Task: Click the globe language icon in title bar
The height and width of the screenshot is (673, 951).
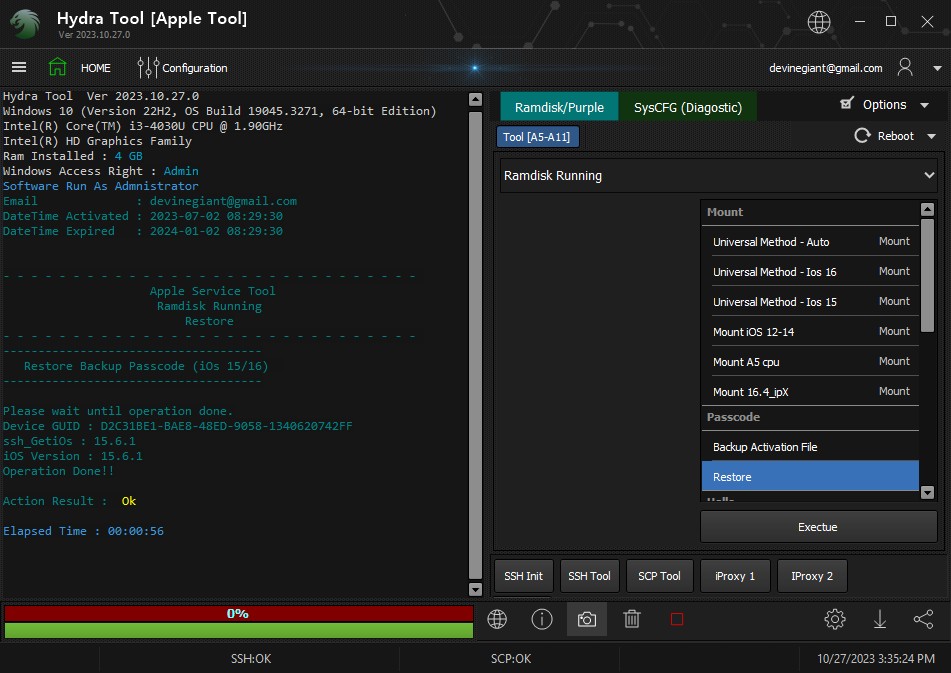Action: (819, 22)
